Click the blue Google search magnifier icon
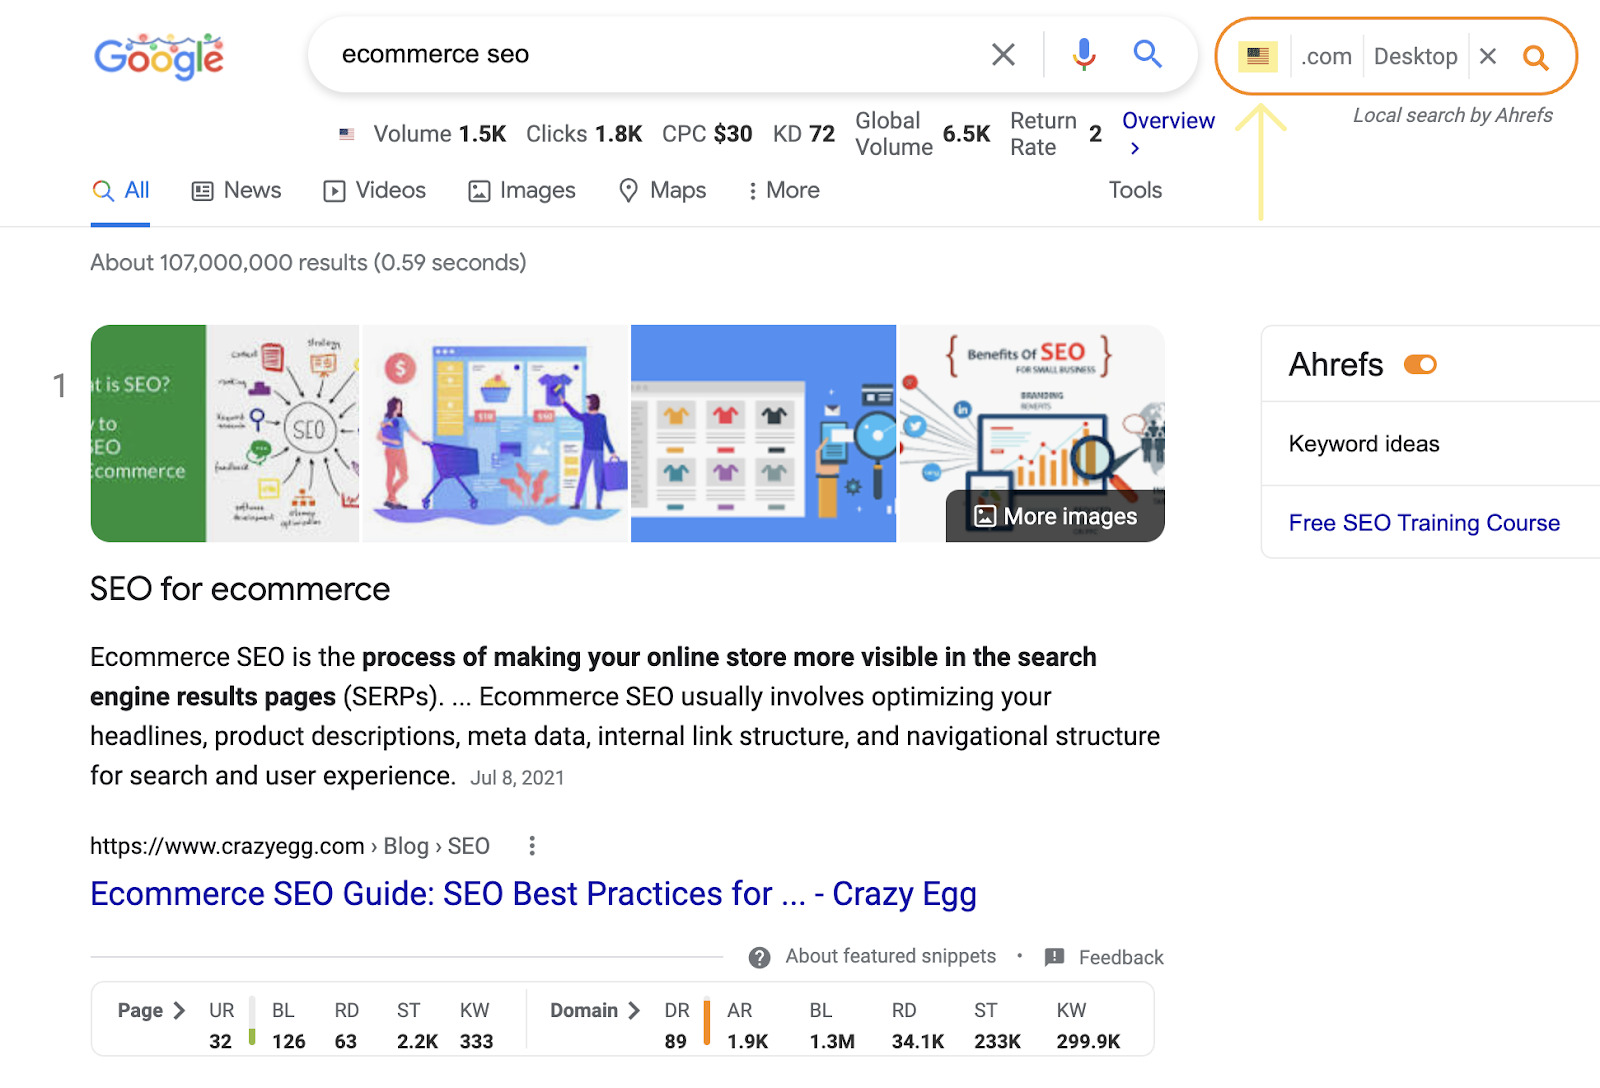 pos(1147,54)
